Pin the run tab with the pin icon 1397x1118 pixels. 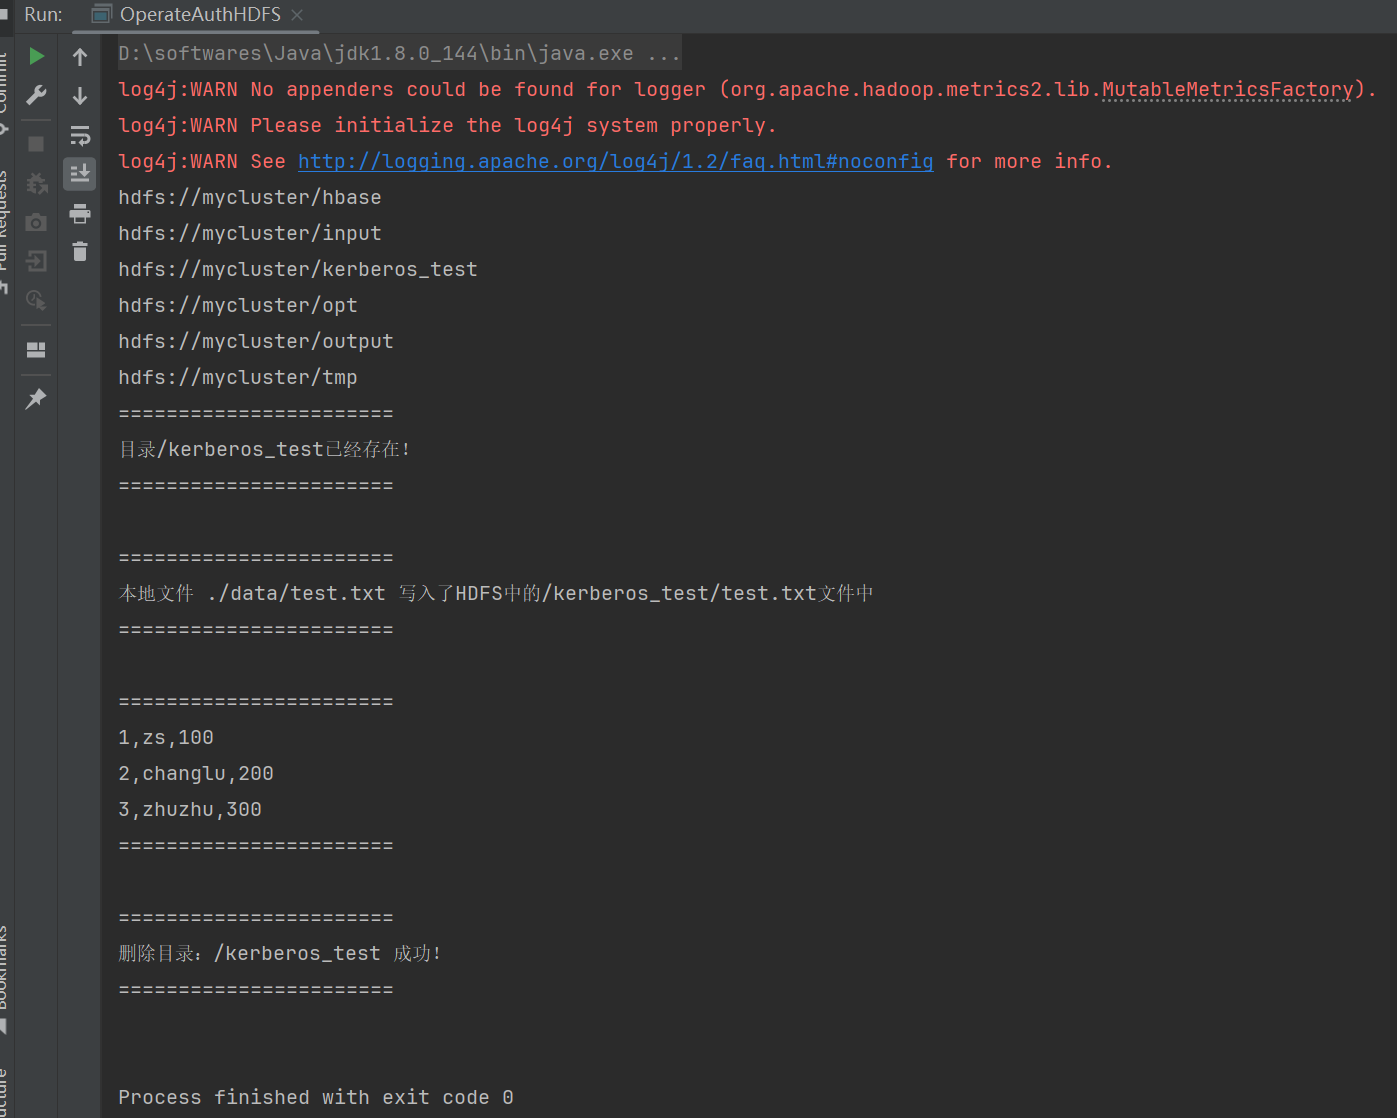[36, 399]
